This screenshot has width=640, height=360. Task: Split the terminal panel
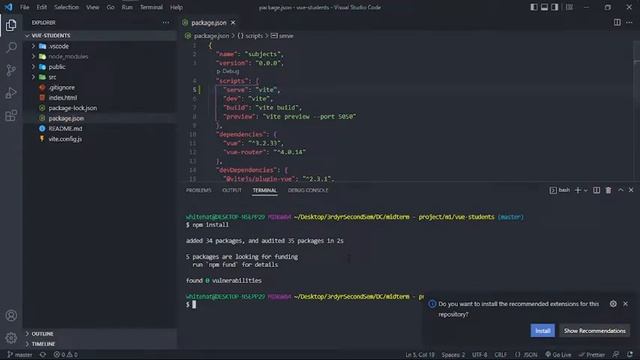(596, 190)
